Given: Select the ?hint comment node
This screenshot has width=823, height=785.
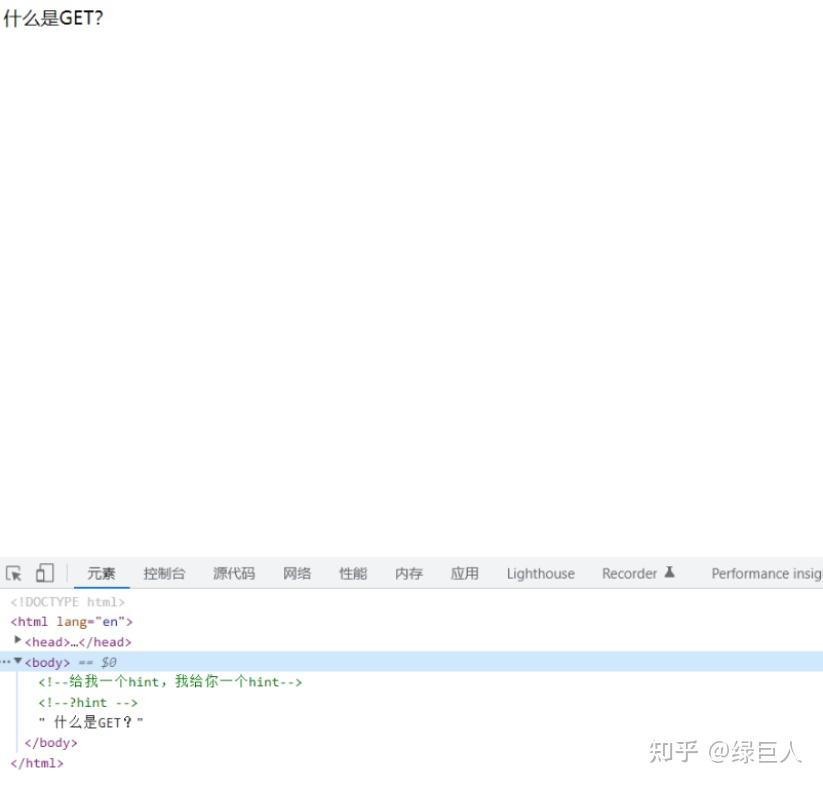Looking at the screenshot, I should click(90, 702).
